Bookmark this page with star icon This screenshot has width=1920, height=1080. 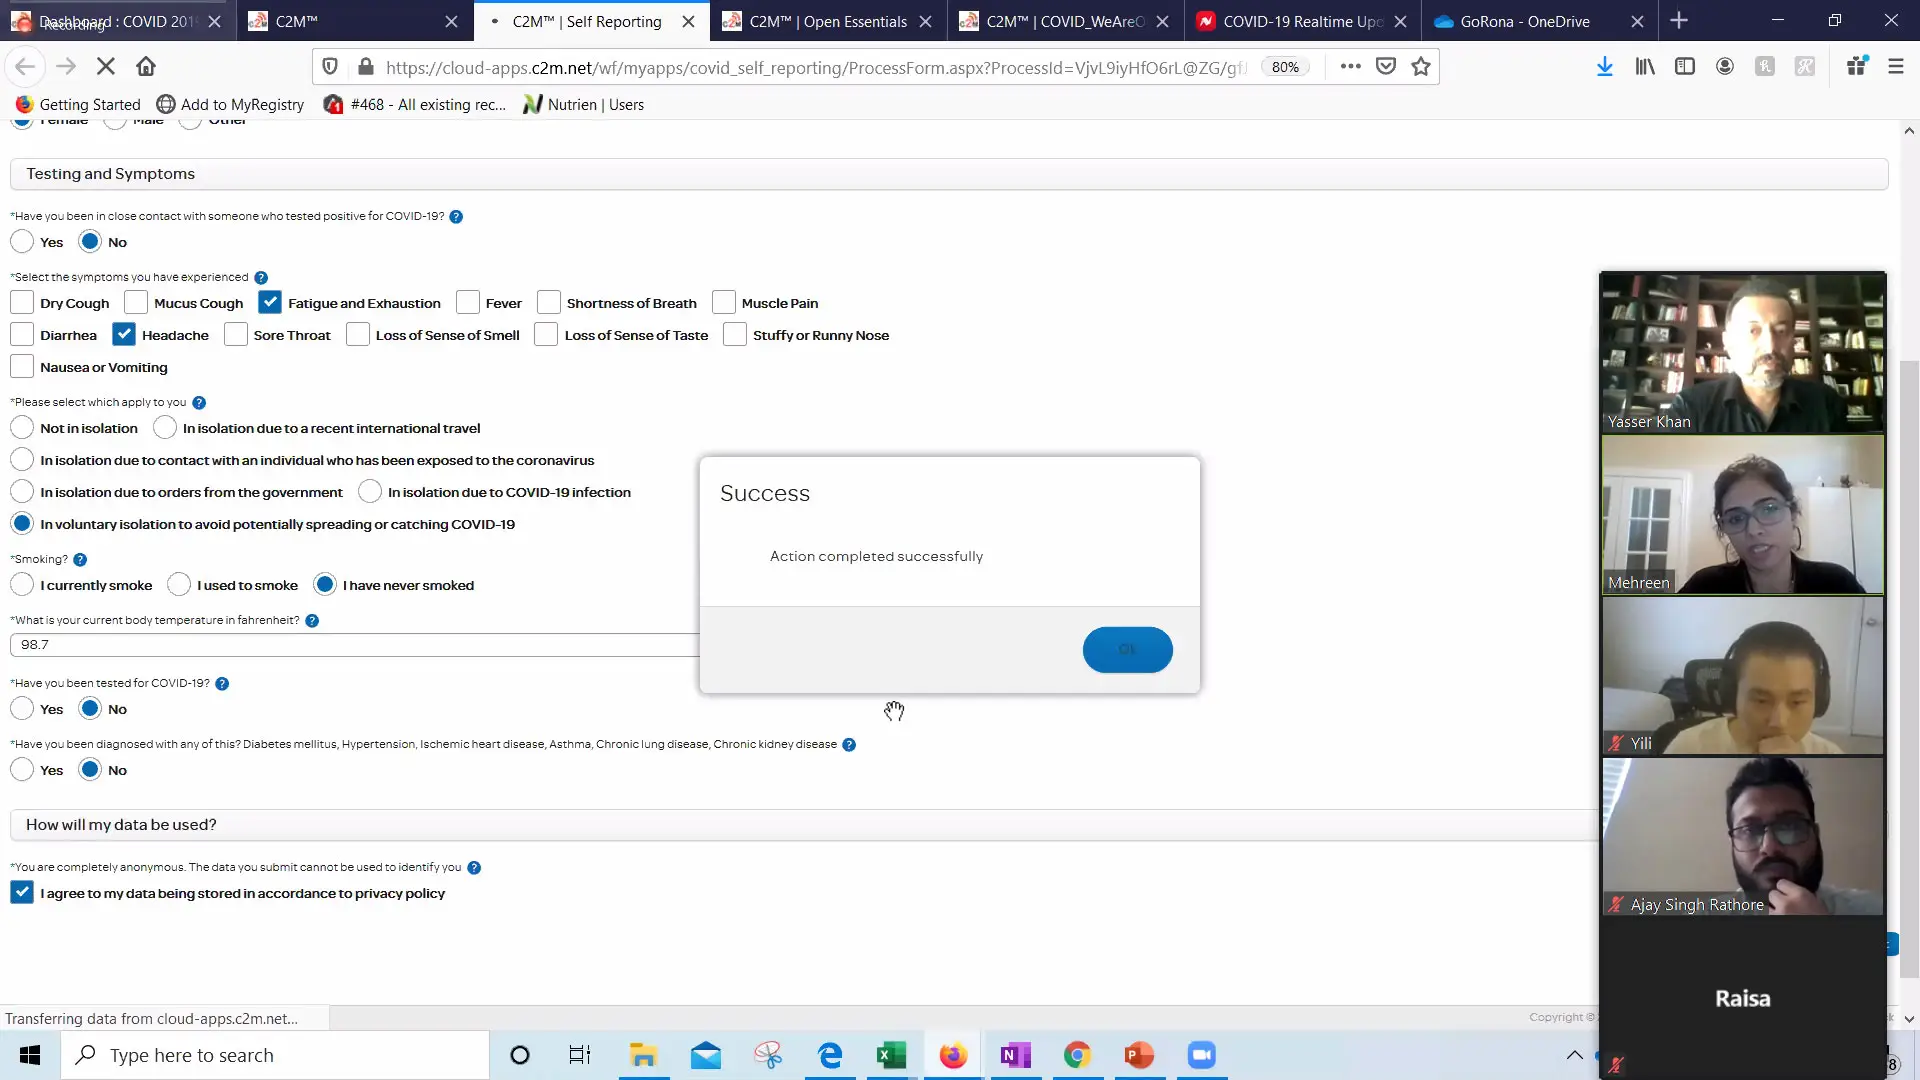pos(1420,67)
